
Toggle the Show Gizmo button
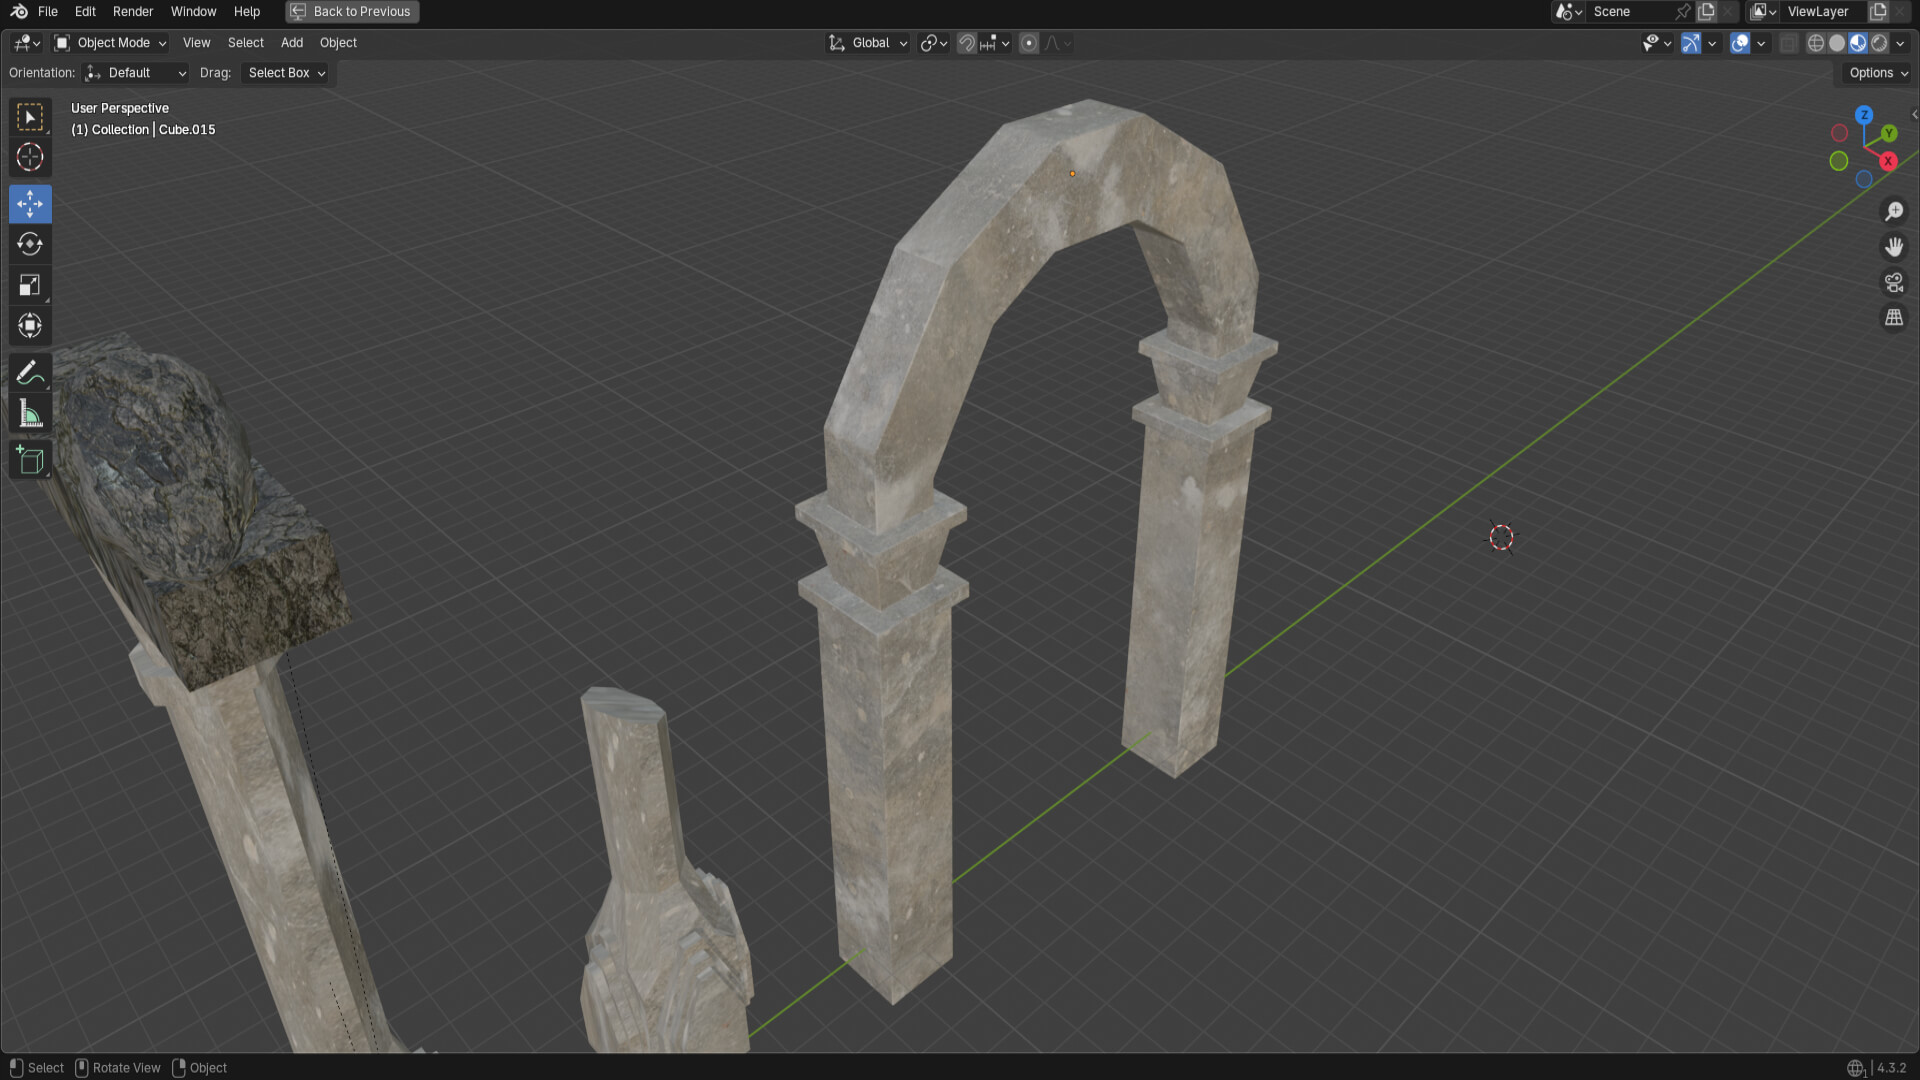pyautogui.click(x=1691, y=43)
